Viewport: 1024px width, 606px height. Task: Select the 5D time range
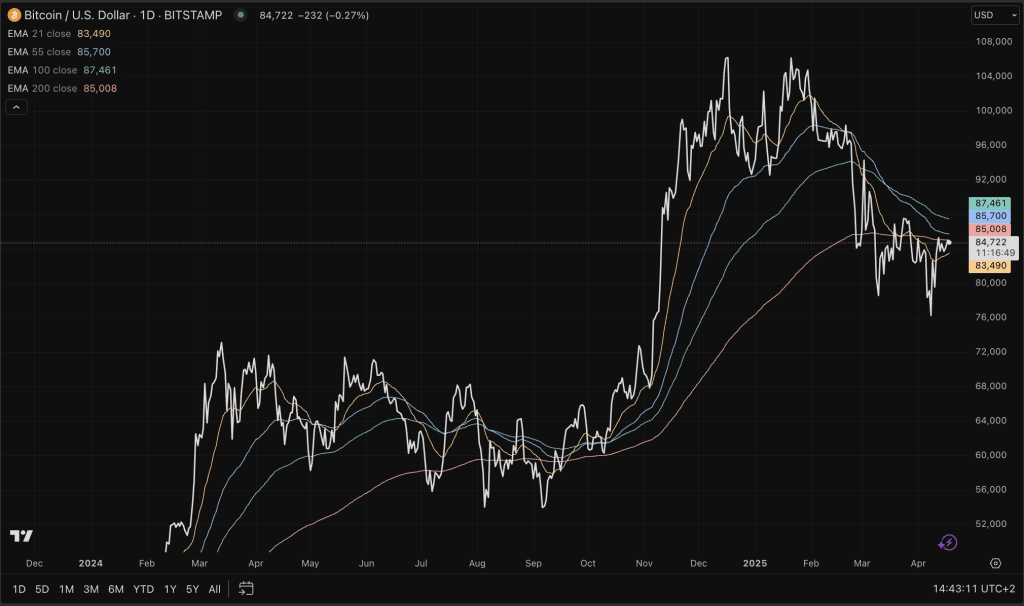(42, 589)
